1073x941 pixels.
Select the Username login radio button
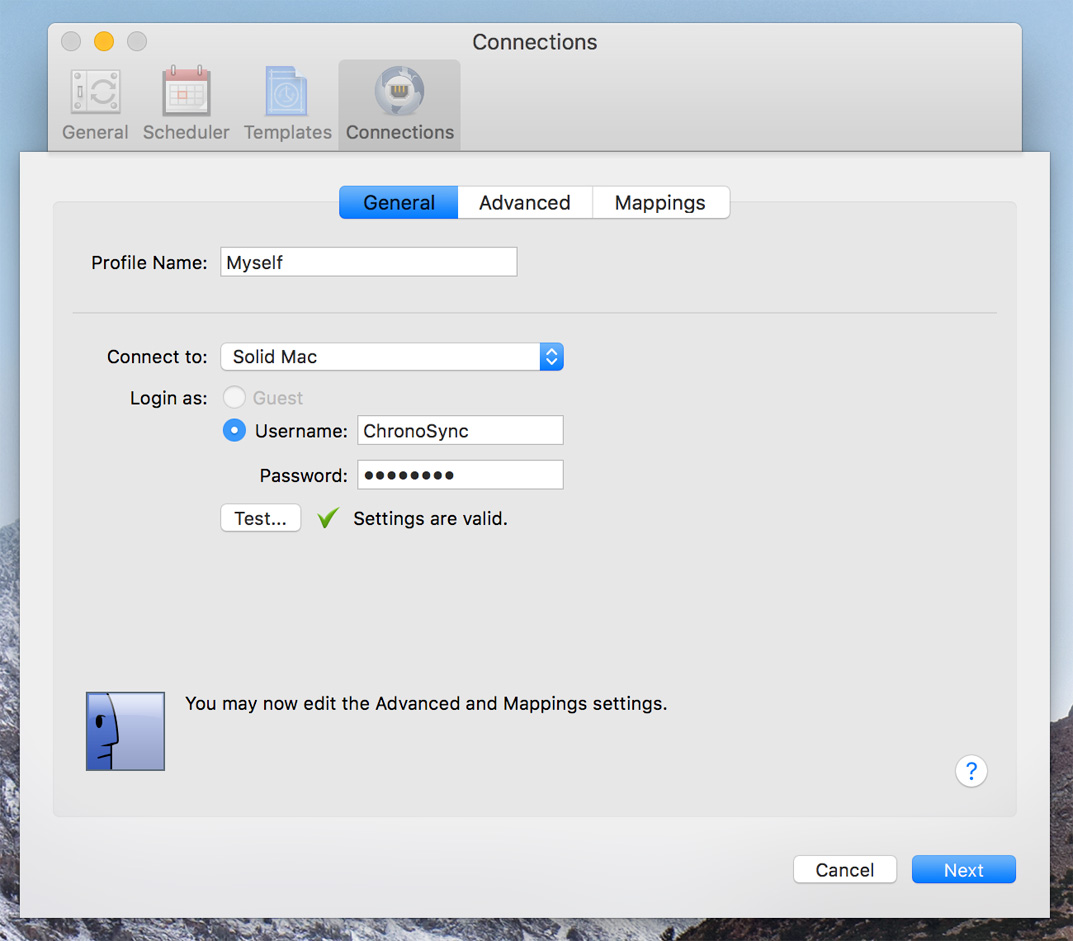click(x=234, y=431)
